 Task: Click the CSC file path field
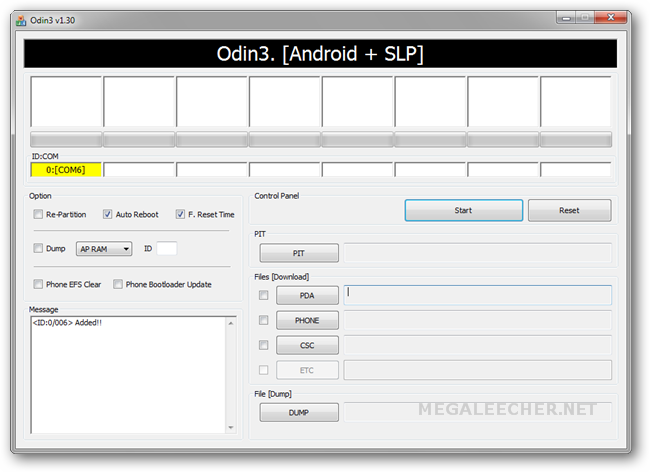tap(478, 345)
